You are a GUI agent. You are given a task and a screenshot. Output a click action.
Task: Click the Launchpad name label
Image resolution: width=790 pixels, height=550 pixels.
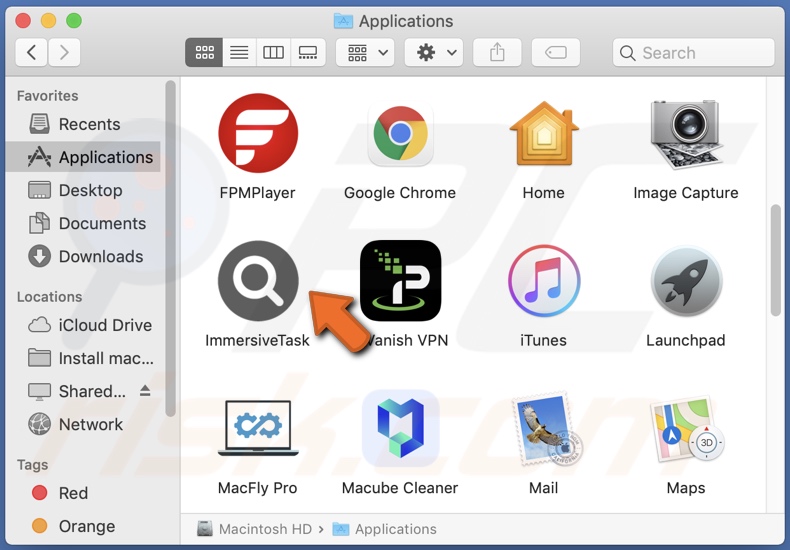686,340
